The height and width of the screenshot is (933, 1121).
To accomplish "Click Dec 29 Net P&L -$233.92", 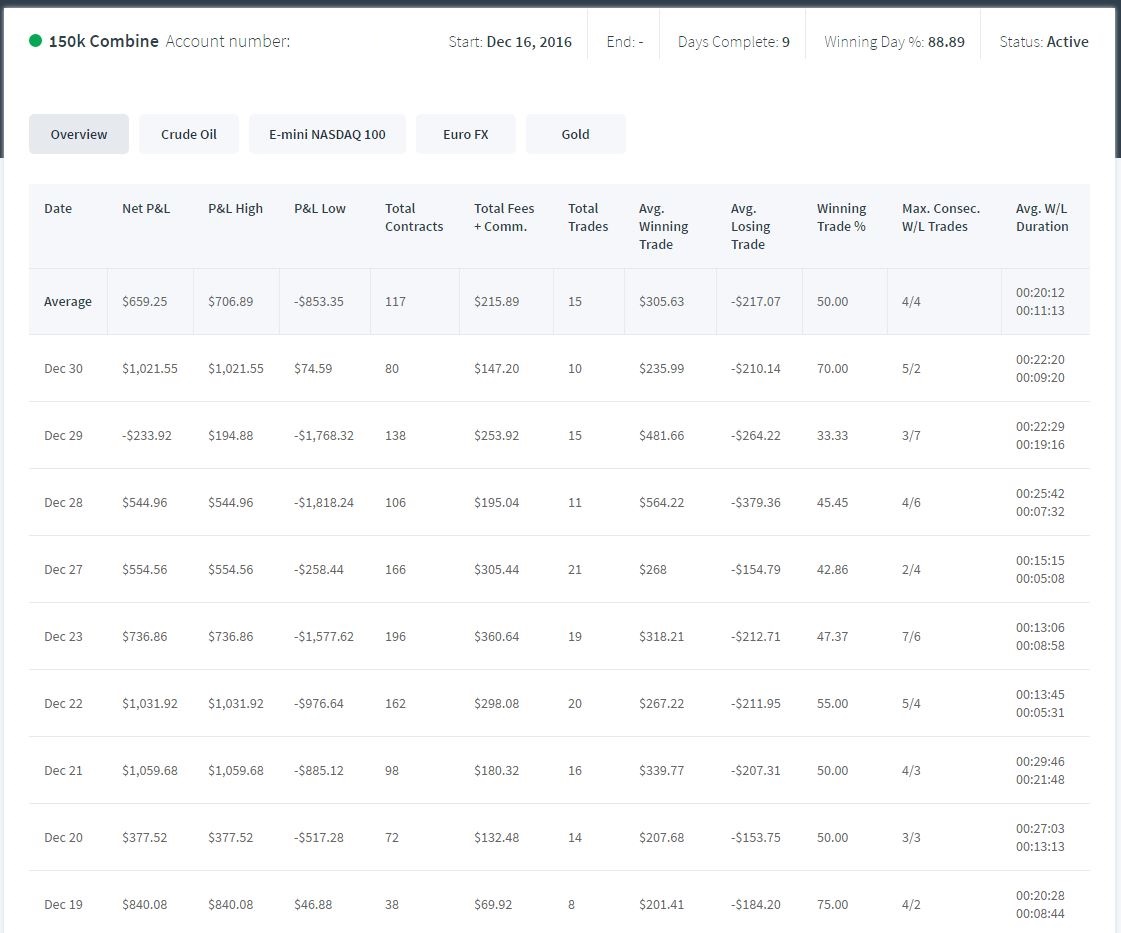I will (x=147, y=435).
